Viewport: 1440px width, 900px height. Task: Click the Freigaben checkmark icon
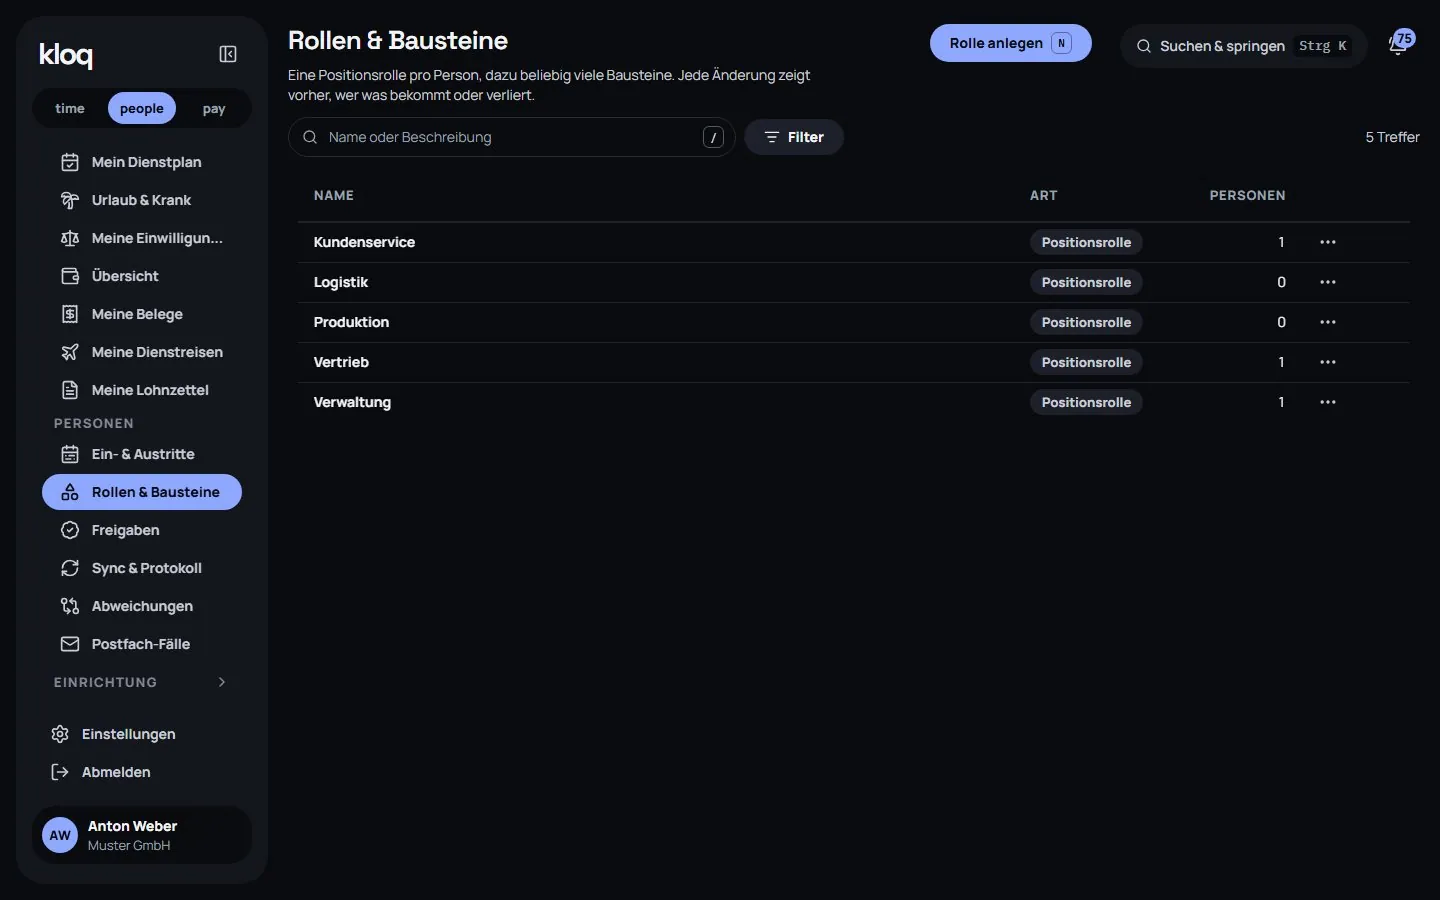(x=70, y=530)
